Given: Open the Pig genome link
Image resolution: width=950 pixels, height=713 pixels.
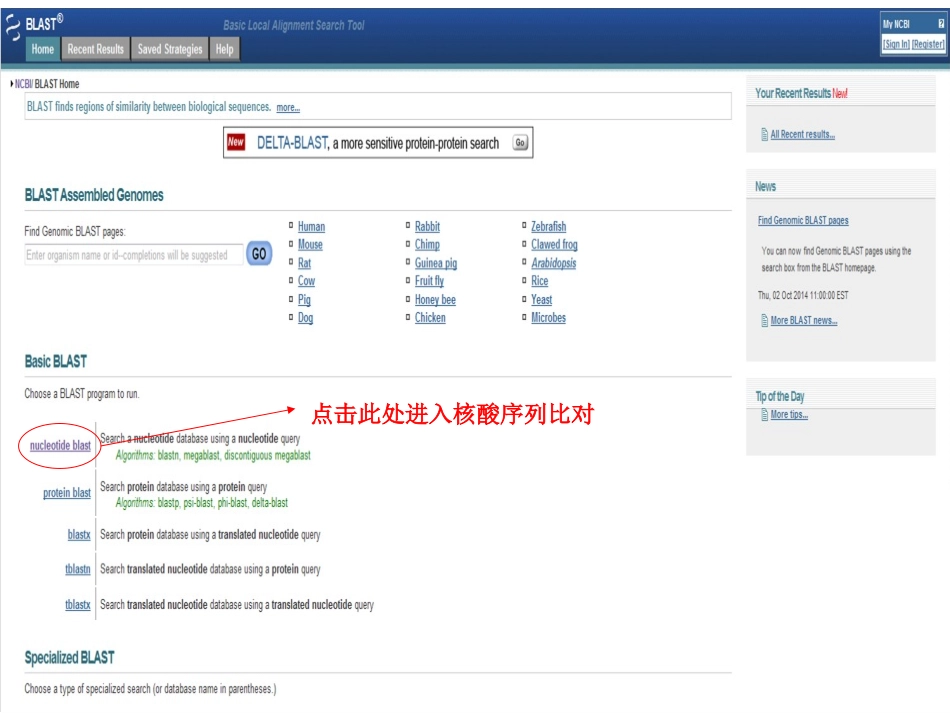Looking at the screenshot, I should pyautogui.click(x=304, y=299).
